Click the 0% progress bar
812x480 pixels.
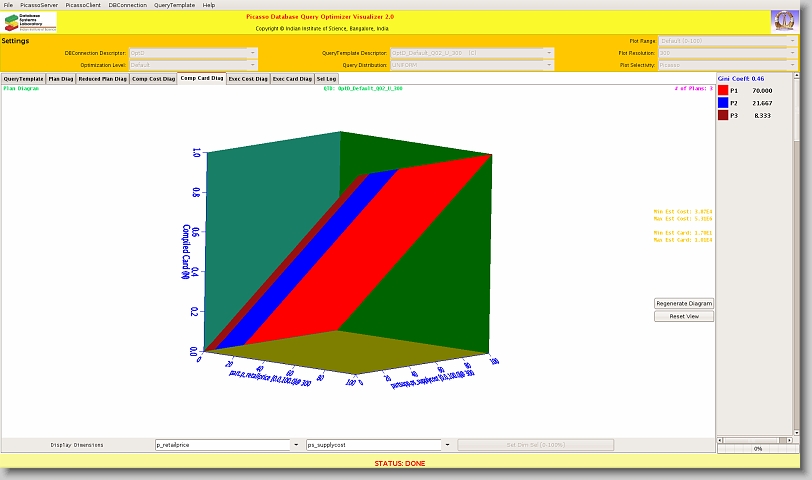click(757, 449)
